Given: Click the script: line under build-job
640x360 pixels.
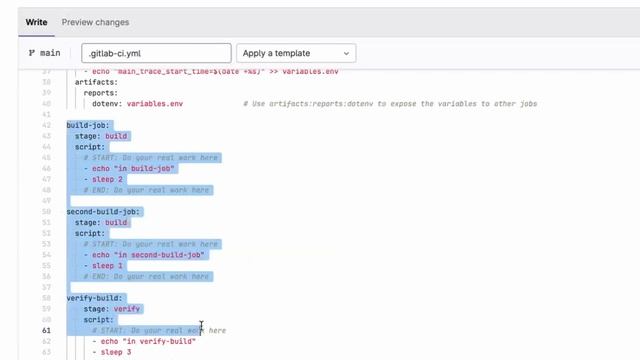Looking at the screenshot, I should pos(90,147).
